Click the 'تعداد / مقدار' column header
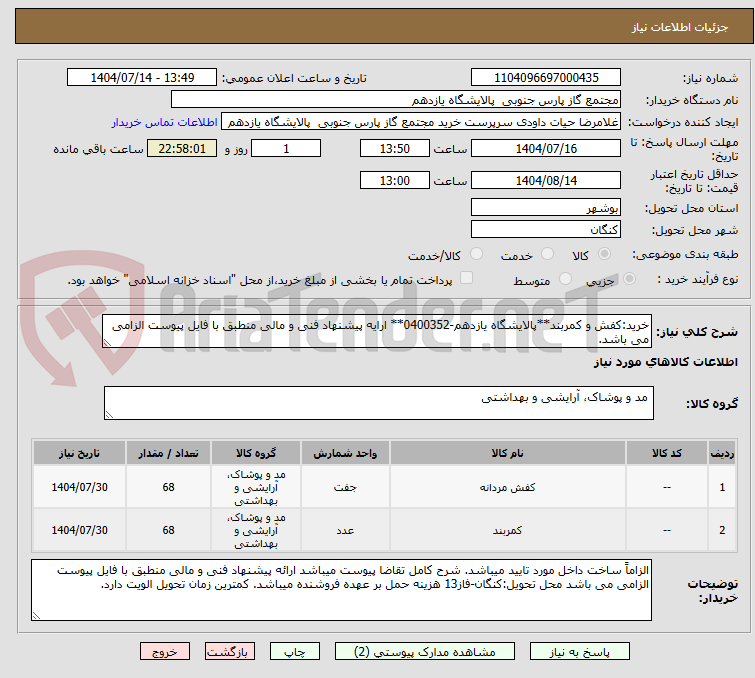Image resolution: width=755 pixels, height=678 pixels. (x=168, y=453)
